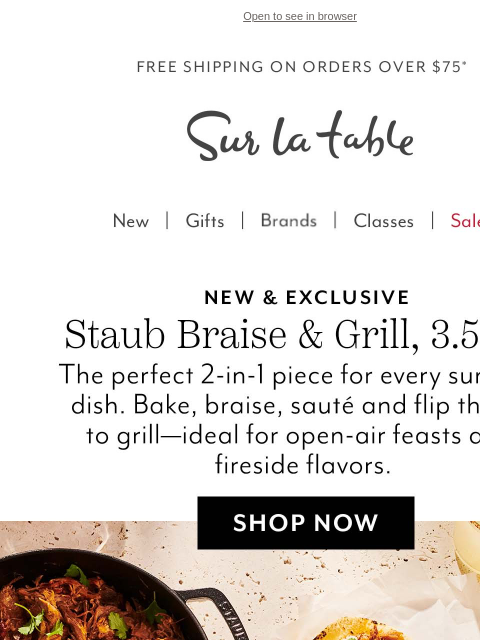Image resolution: width=480 pixels, height=640 pixels.
Task: Click the free shipping over $75 banner
Action: (302, 67)
